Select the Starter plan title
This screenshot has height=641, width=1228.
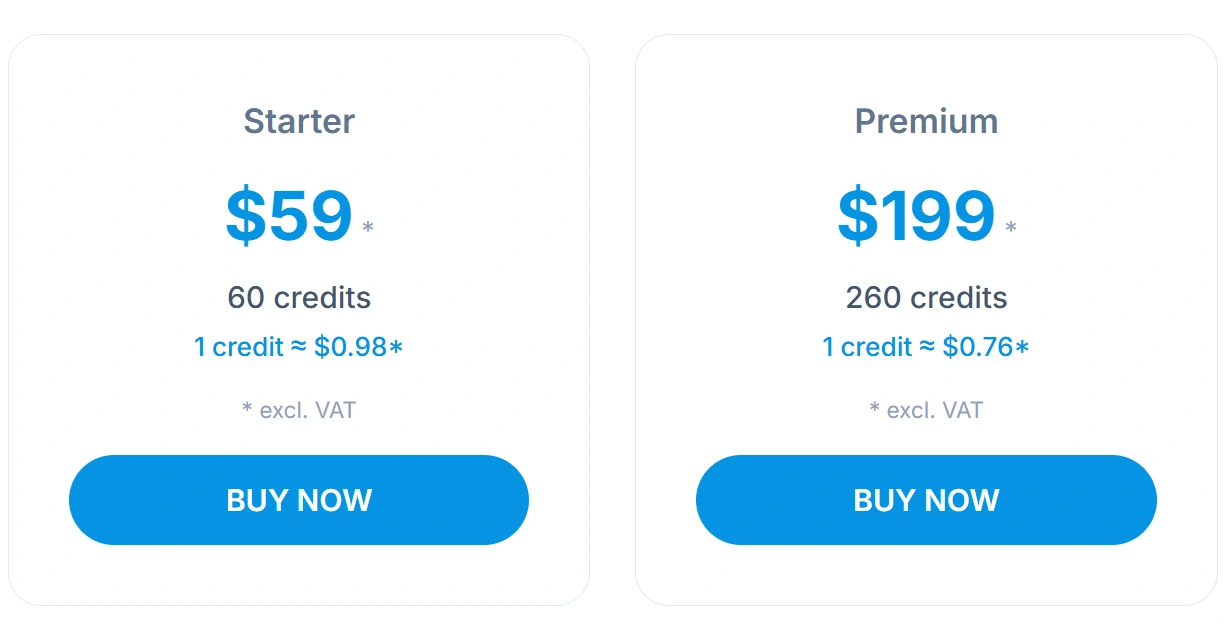299,122
